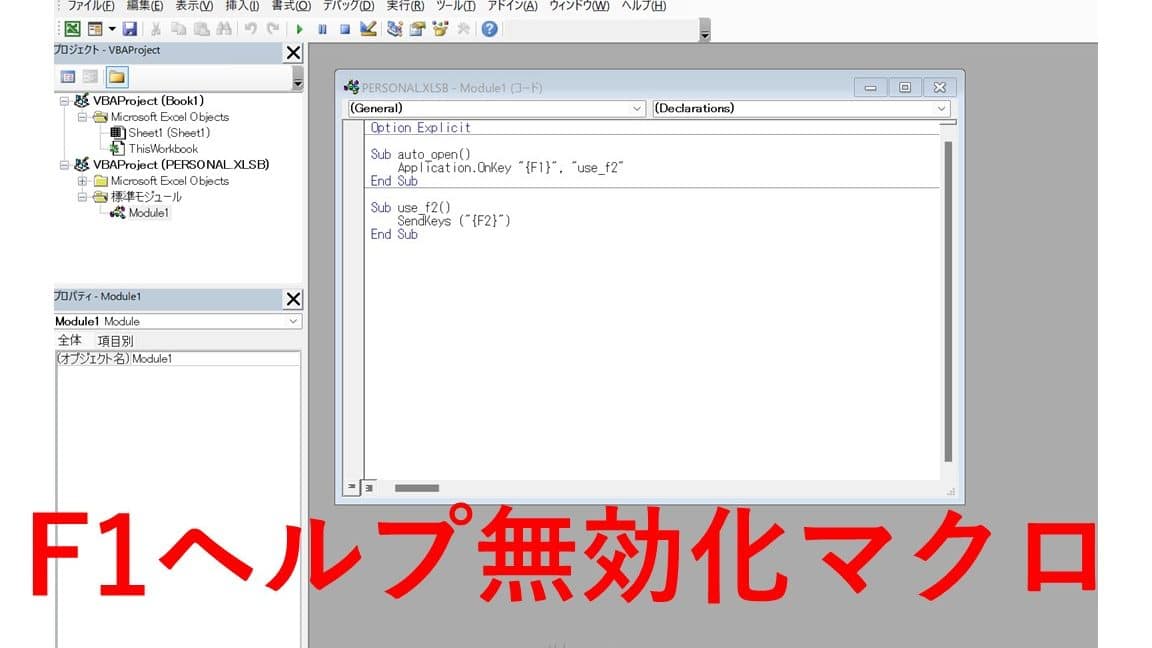Close the プロジェクト - VBAProject panel
The height and width of the screenshot is (648, 1152).
(293, 53)
